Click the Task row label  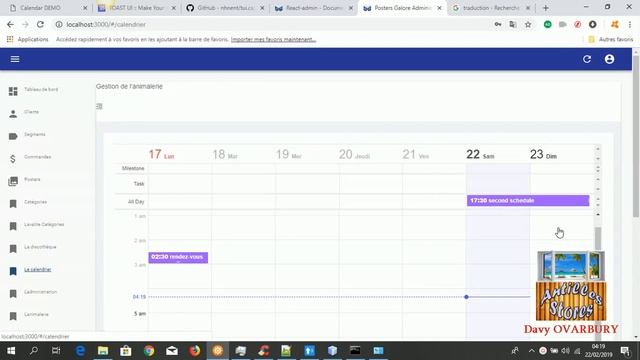point(139,184)
